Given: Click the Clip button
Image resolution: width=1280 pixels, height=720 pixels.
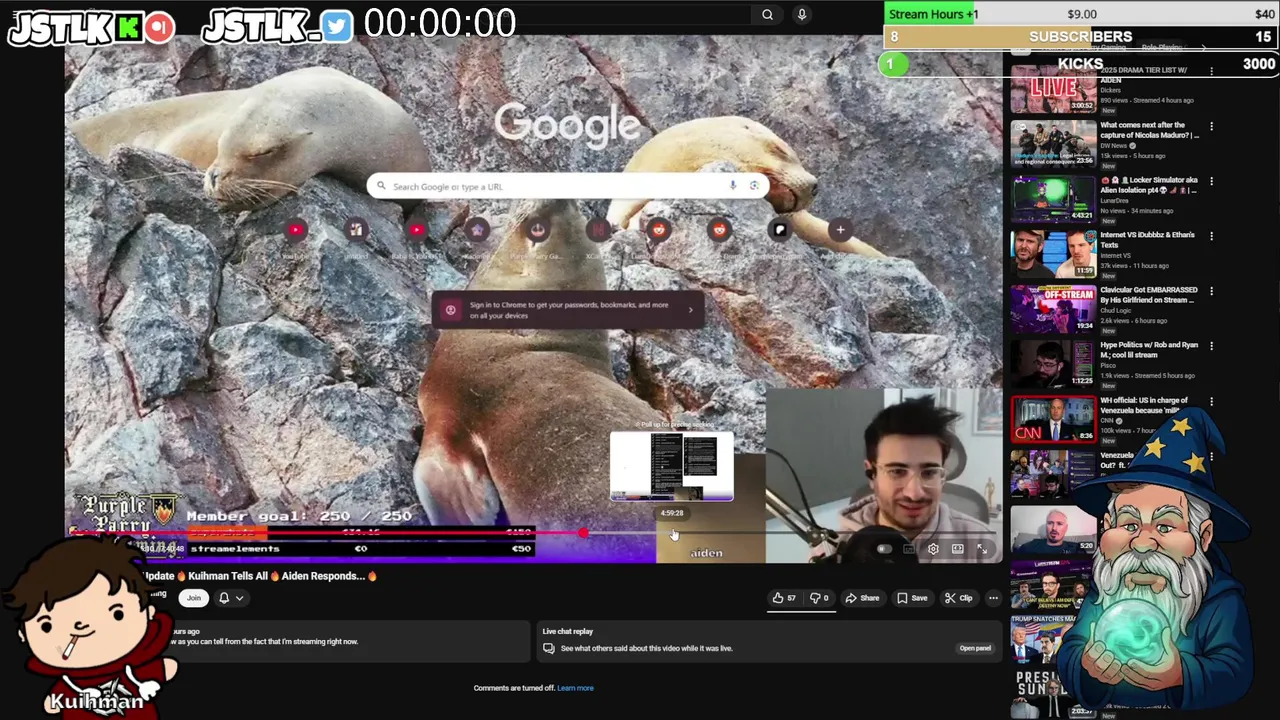Looking at the screenshot, I should 958,598.
